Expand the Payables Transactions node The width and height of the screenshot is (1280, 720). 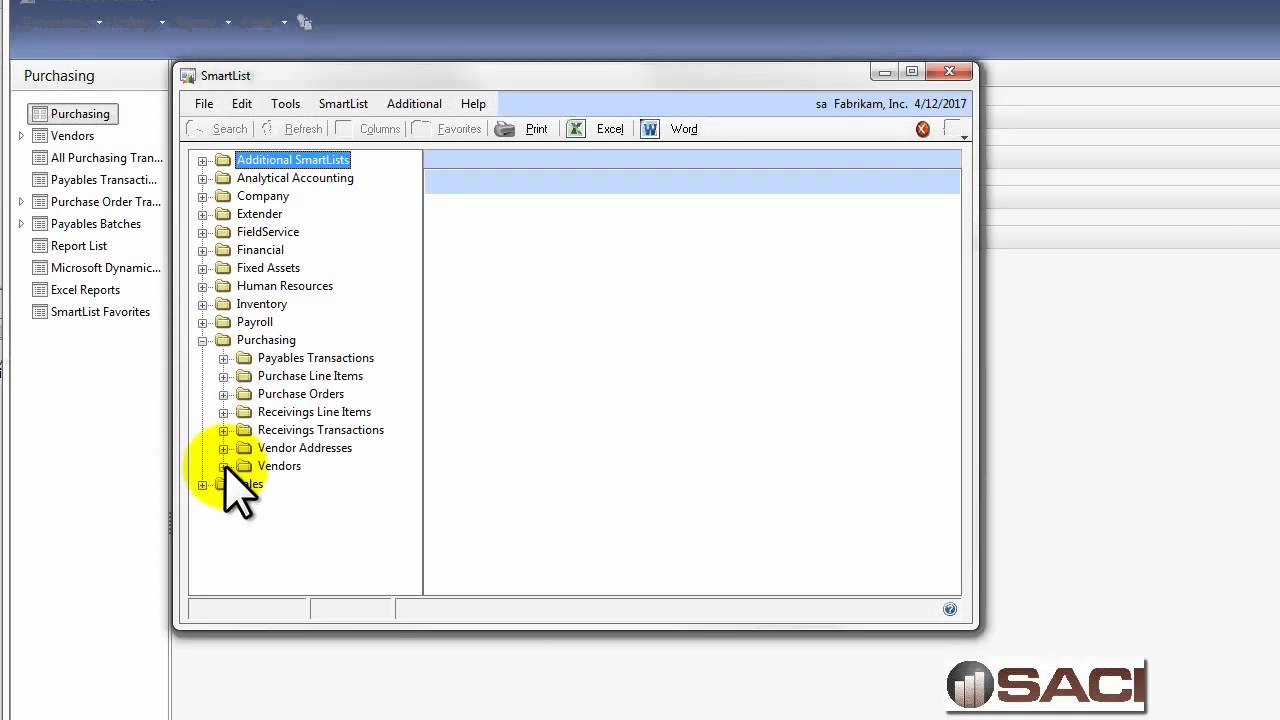224,359
